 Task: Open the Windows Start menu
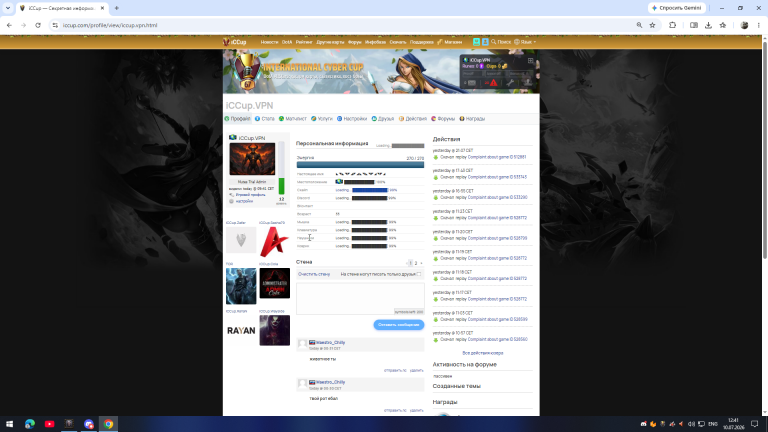[9, 424]
